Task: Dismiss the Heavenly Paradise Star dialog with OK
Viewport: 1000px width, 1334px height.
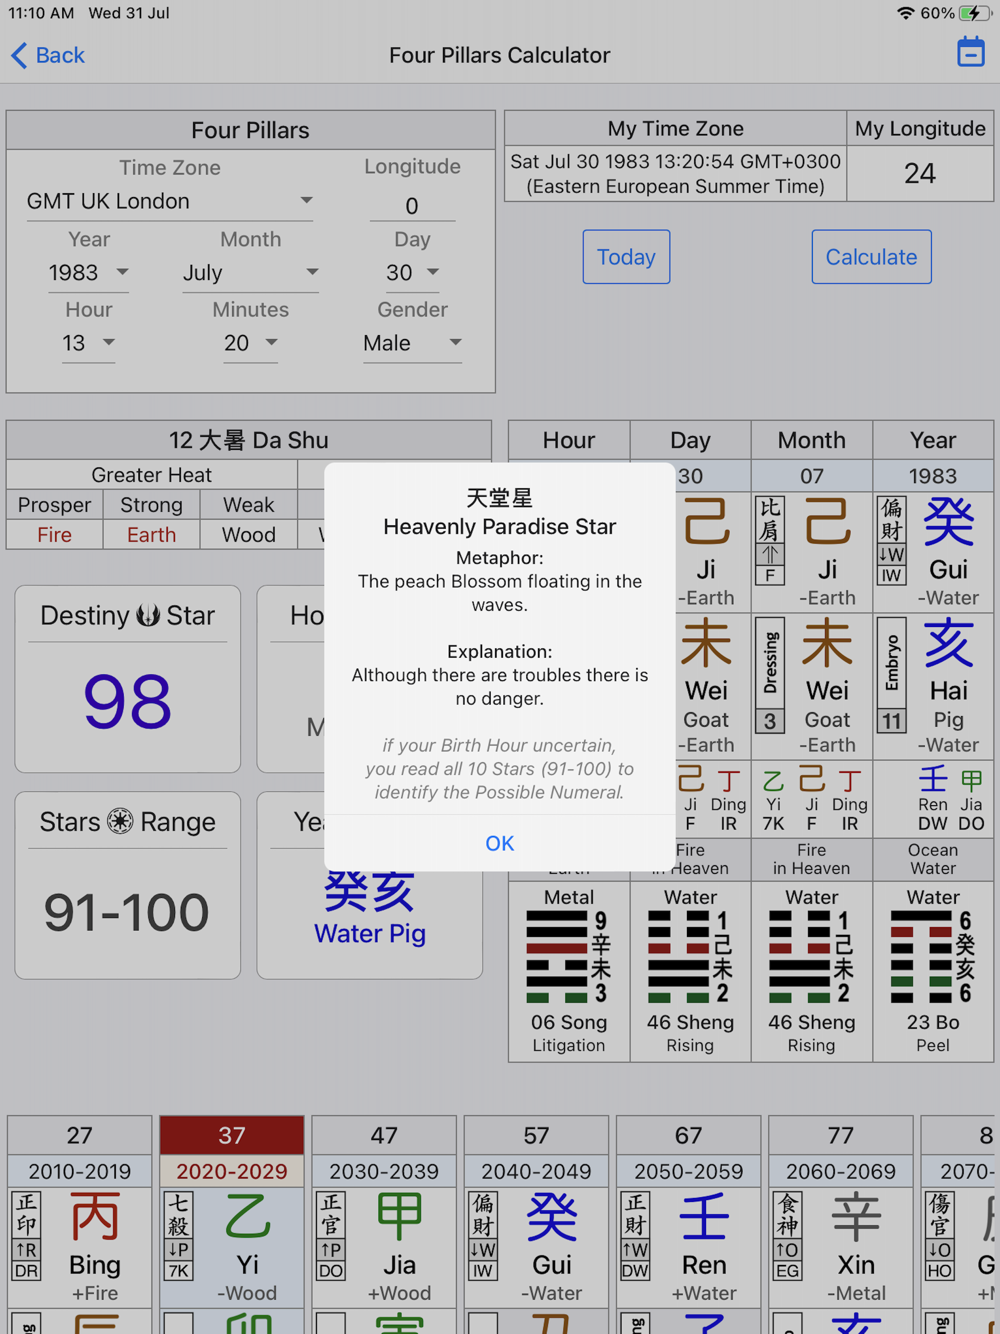Action: pyautogui.click(x=500, y=843)
